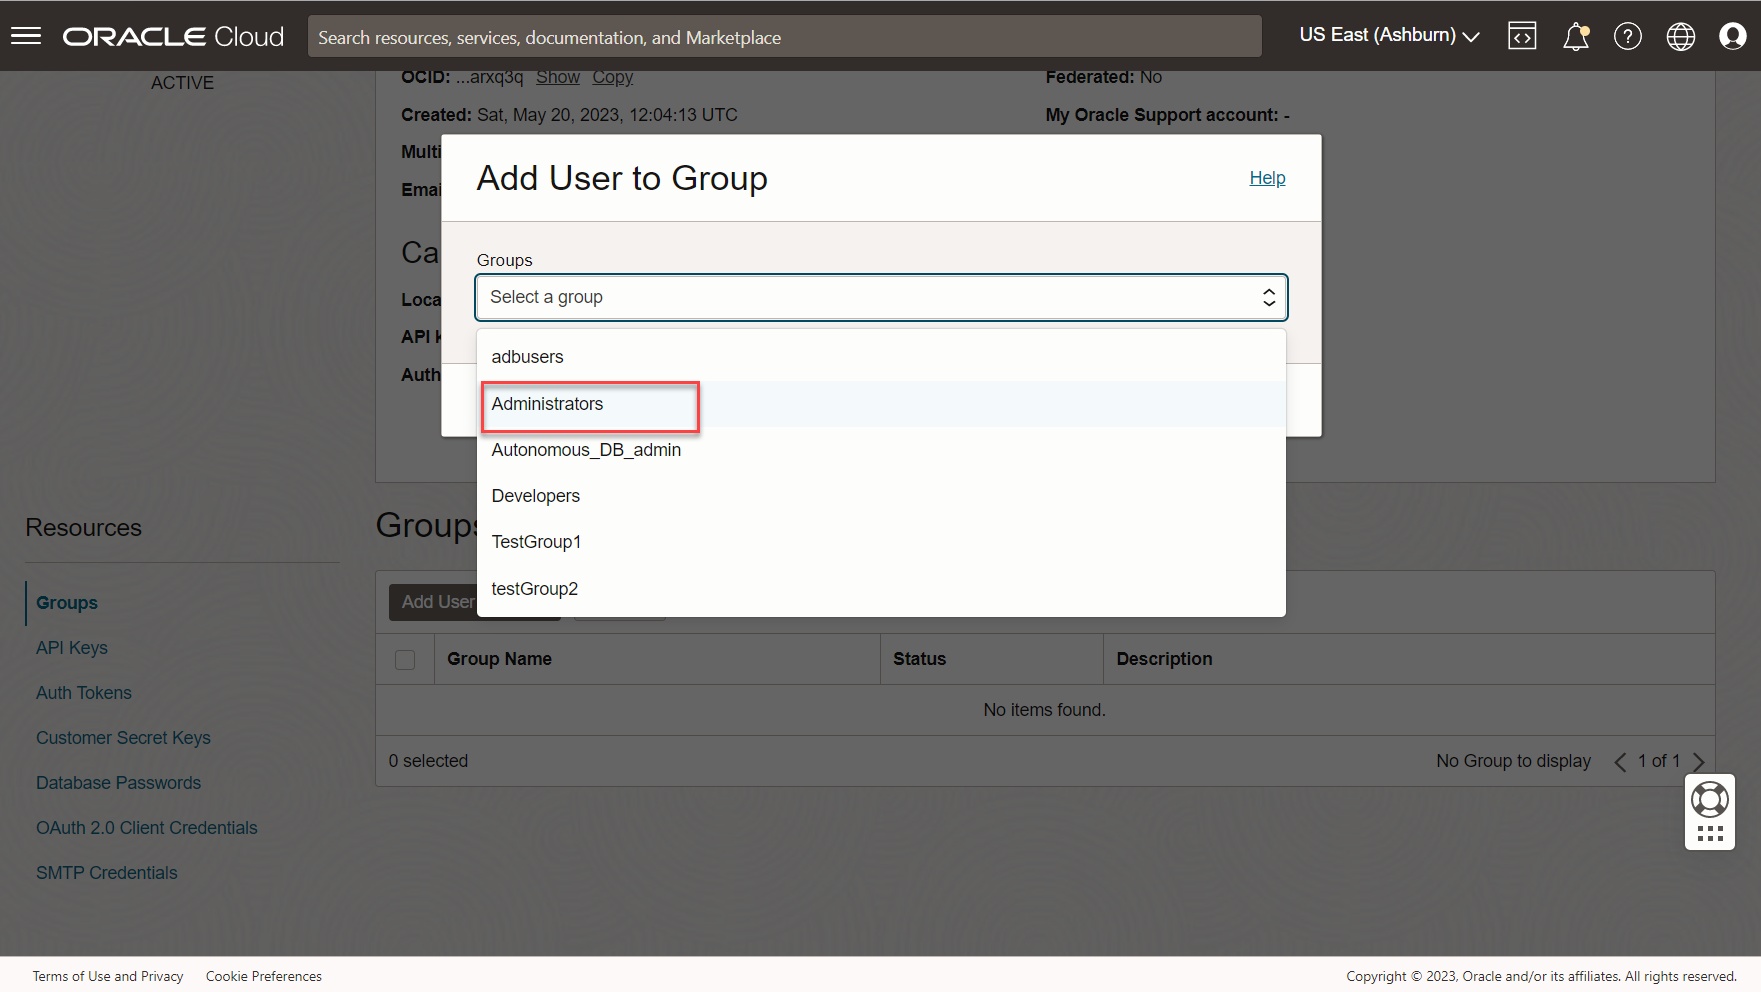1761x992 pixels.
Task: Open the hamburger navigation menu
Action: [x=26, y=36]
